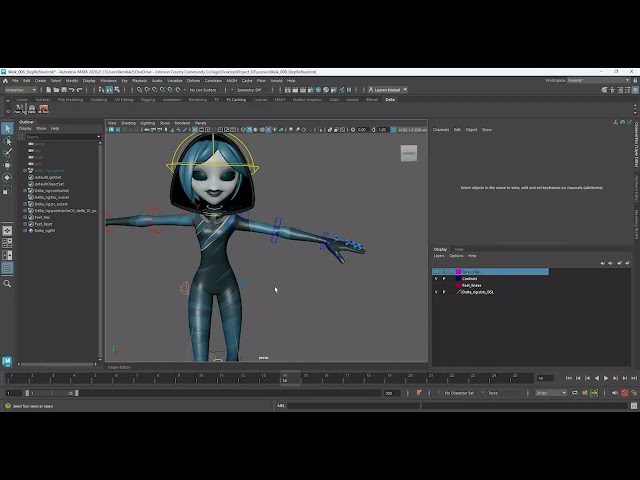The width and height of the screenshot is (640, 480).
Task: Open the script editor icon bottom right
Action: [x=633, y=406]
